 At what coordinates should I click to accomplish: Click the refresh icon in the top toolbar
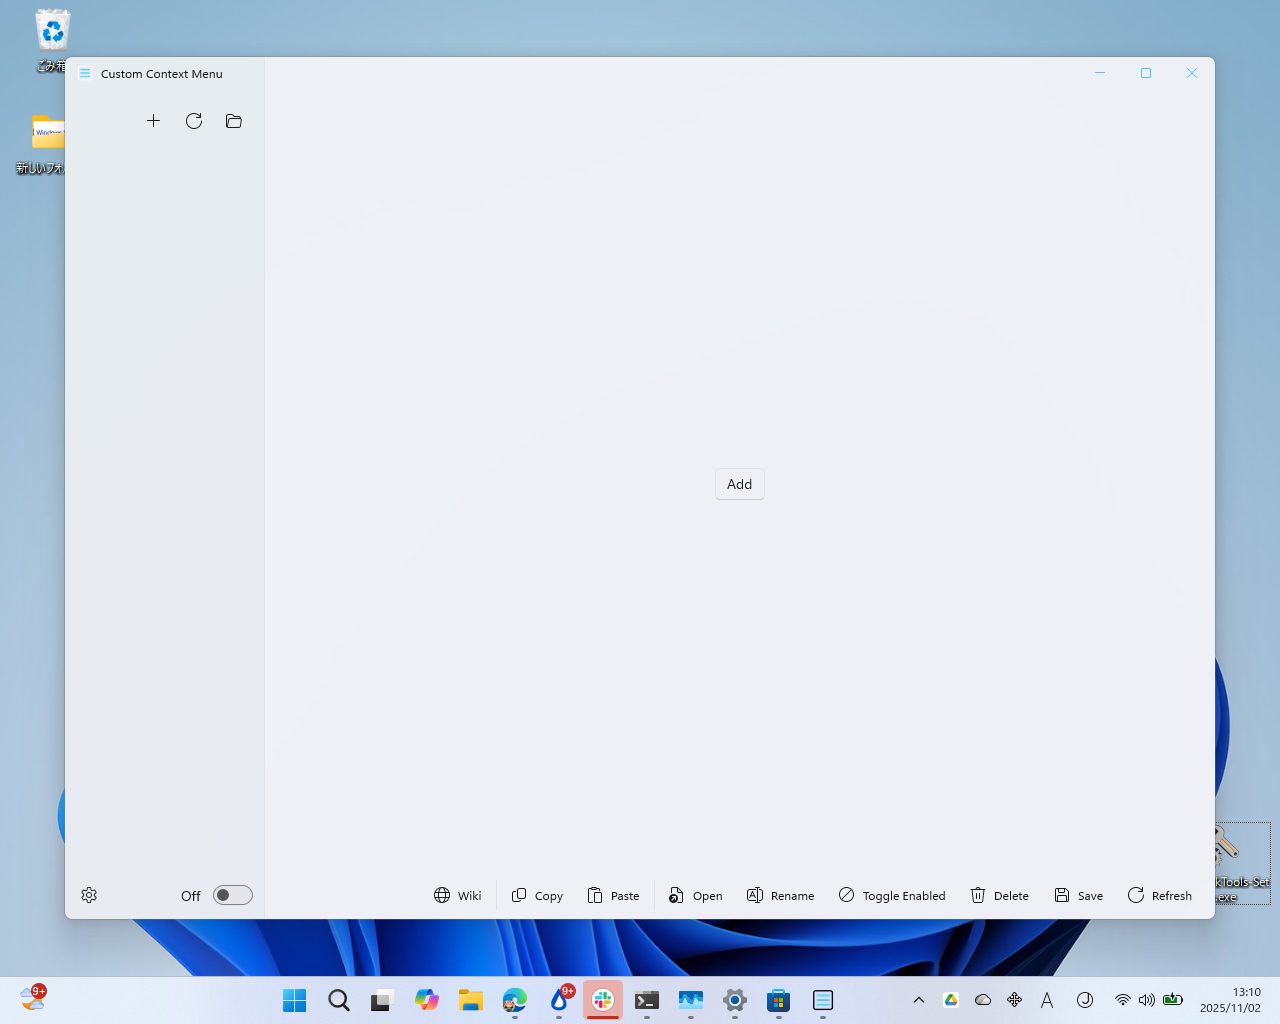coord(193,120)
